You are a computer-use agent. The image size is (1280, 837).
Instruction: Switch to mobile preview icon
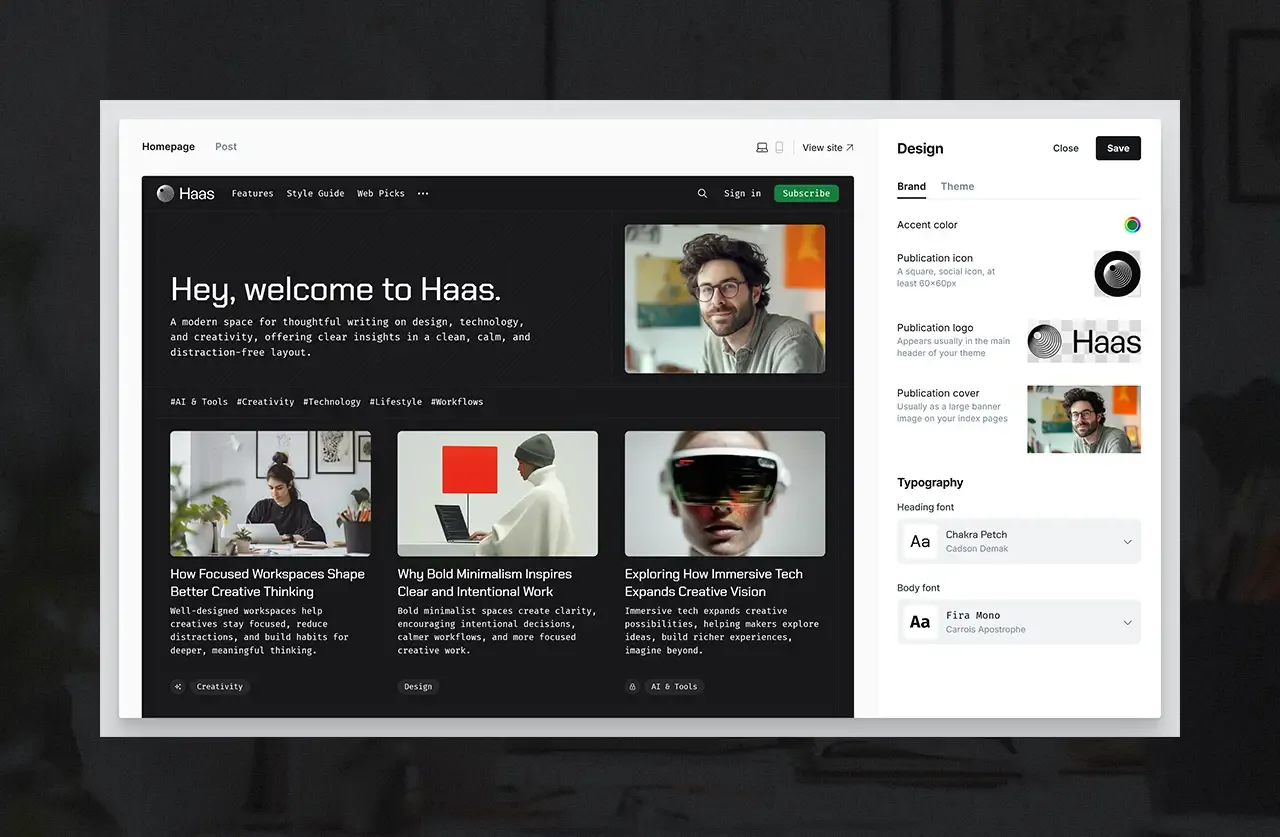tap(780, 147)
